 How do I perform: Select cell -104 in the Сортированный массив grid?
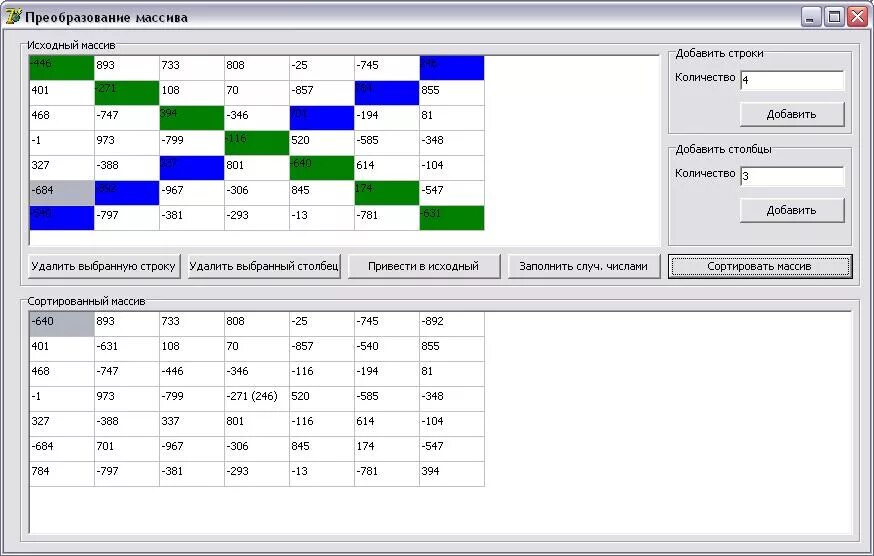pos(452,424)
